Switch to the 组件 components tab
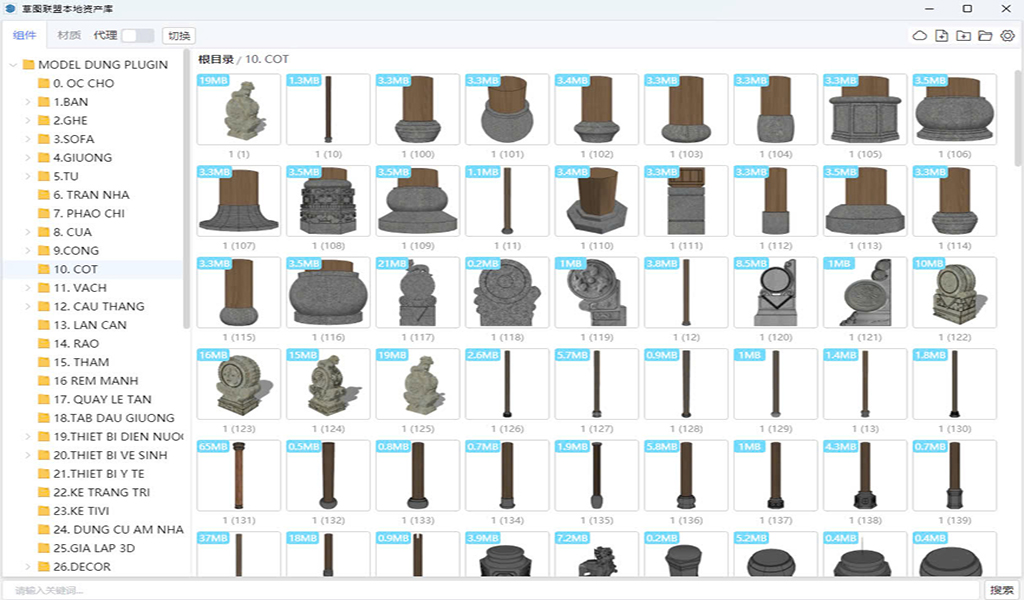This screenshot has width=1024, height=600. 25,36
